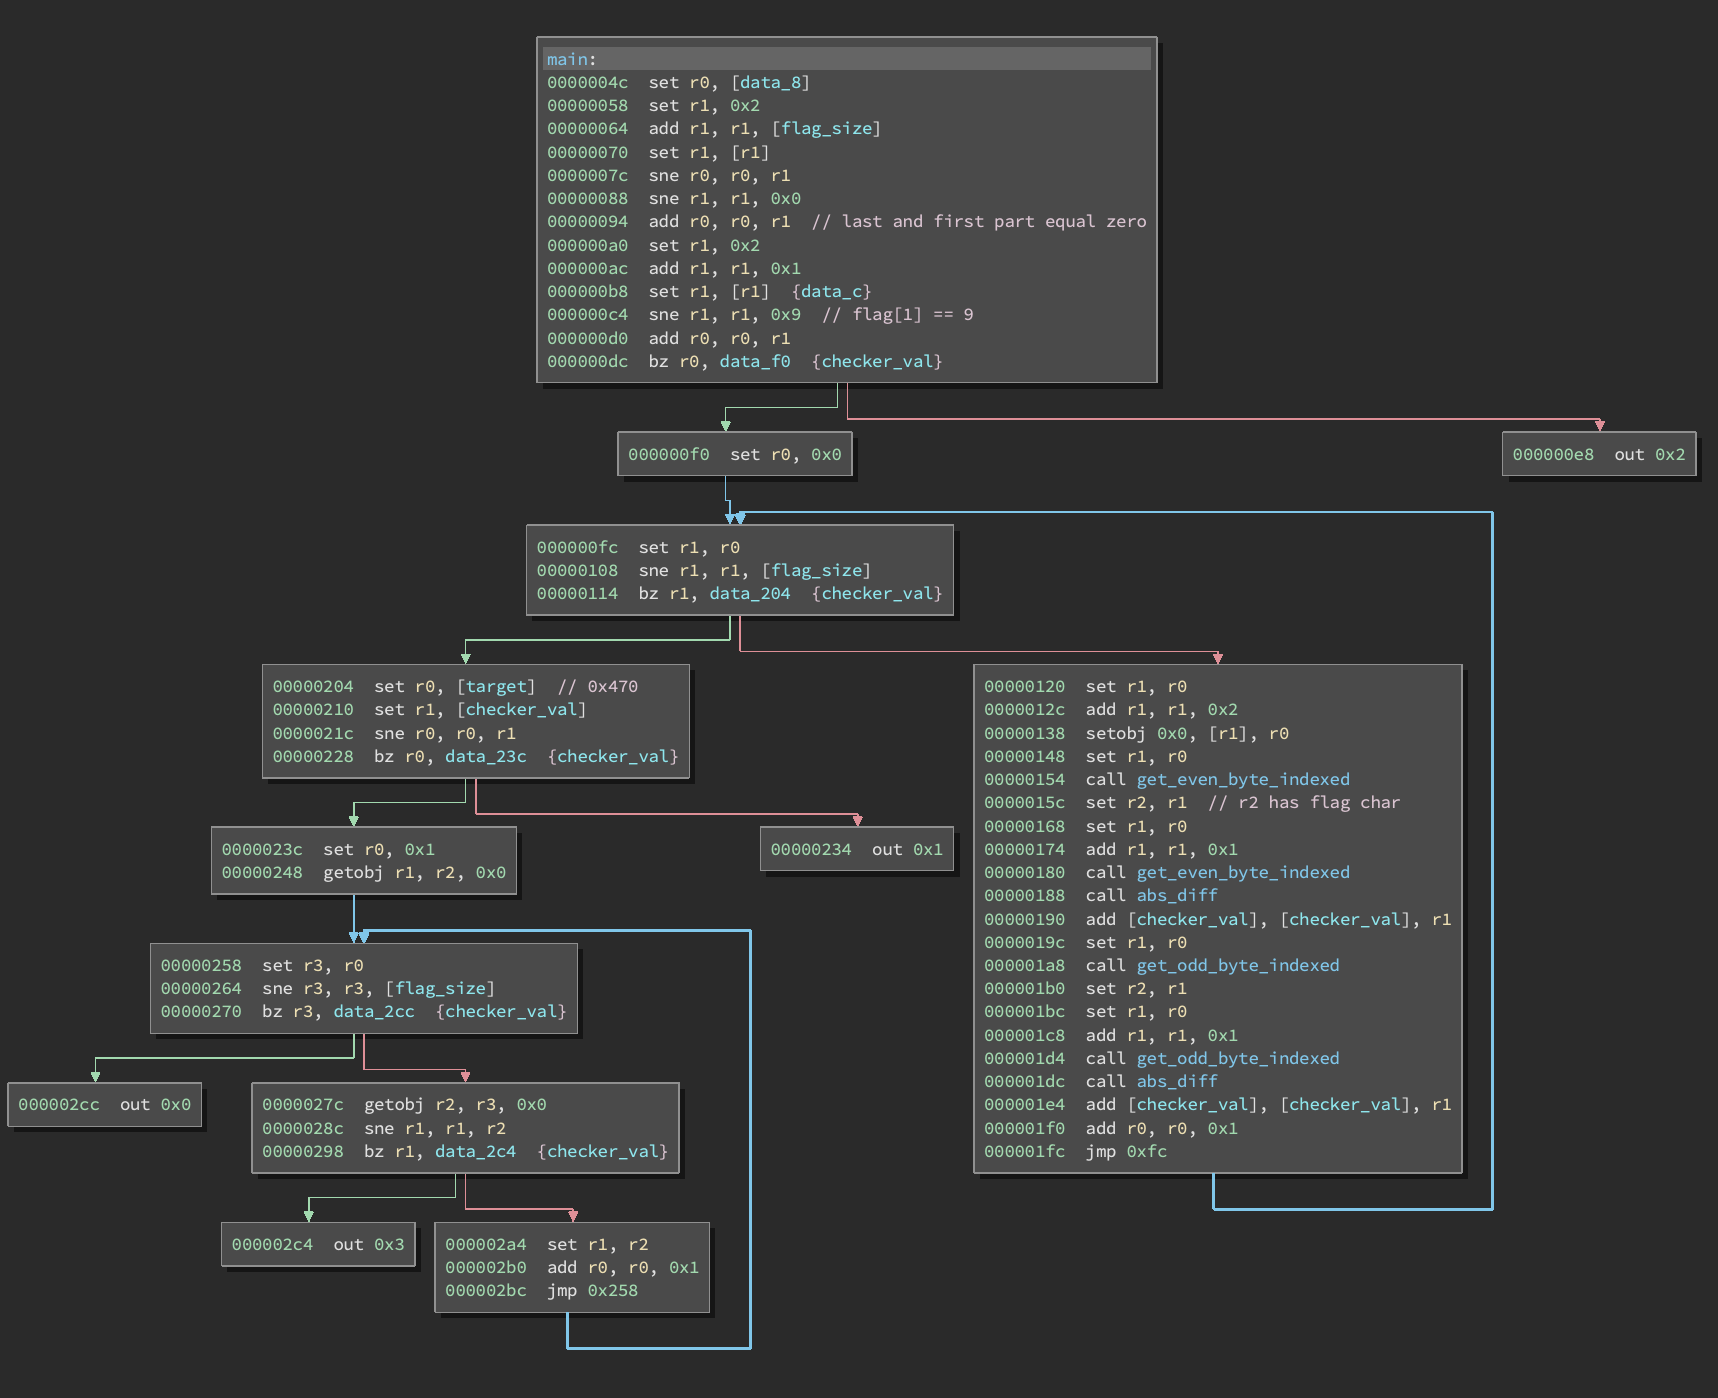The width and height of the screenshot is (1718, 1398).
Task: Click jmp target 0xfc at 000001fc
Action: (1146, 1151)
